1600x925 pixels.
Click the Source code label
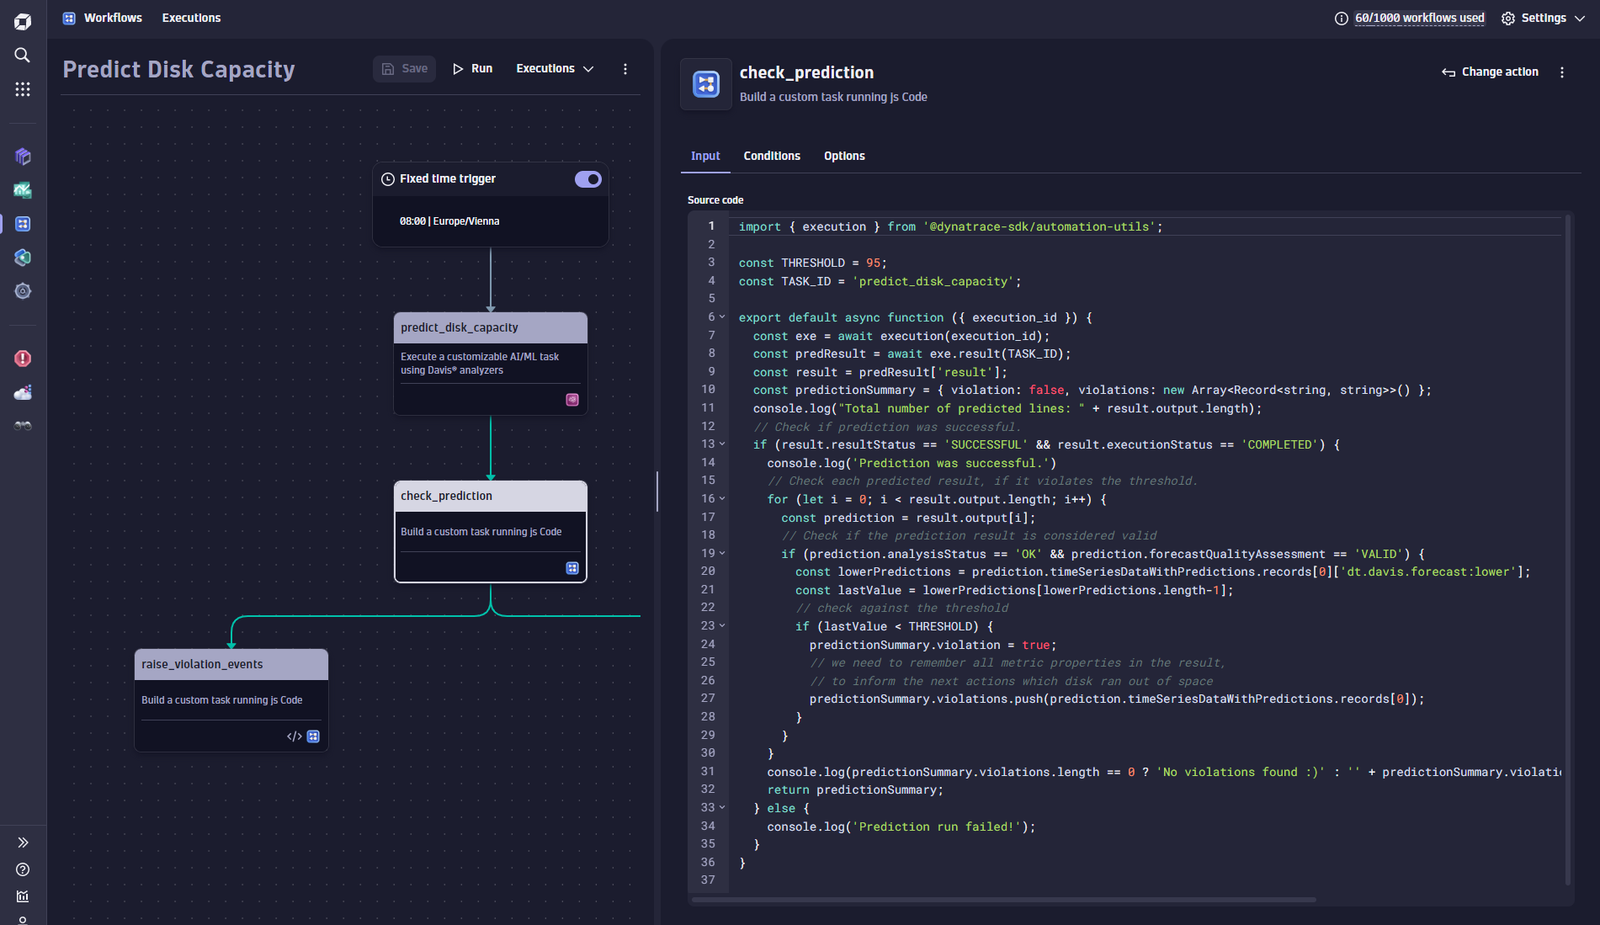click(715, 200)
